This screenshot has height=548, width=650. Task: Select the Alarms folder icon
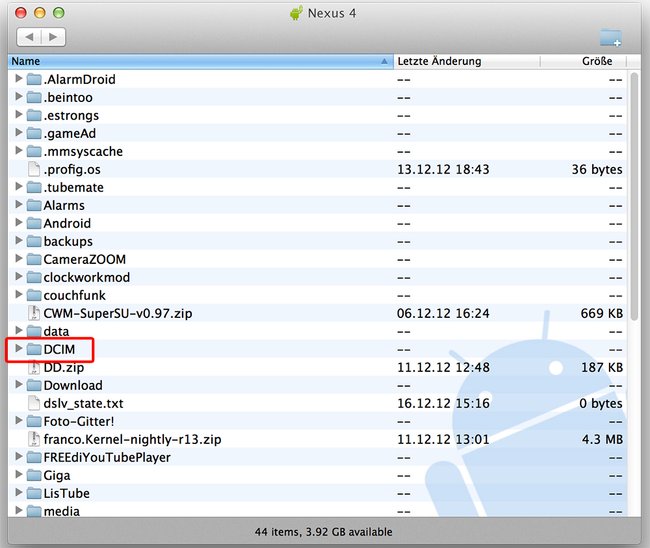[34, 205]
